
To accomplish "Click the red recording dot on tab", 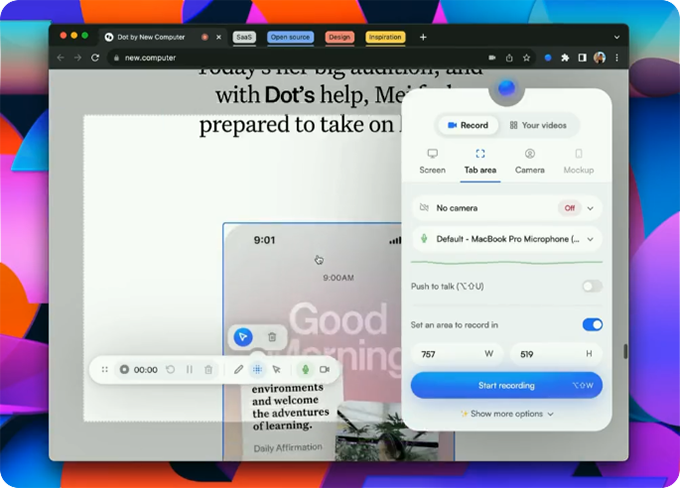I will [205, 37].
